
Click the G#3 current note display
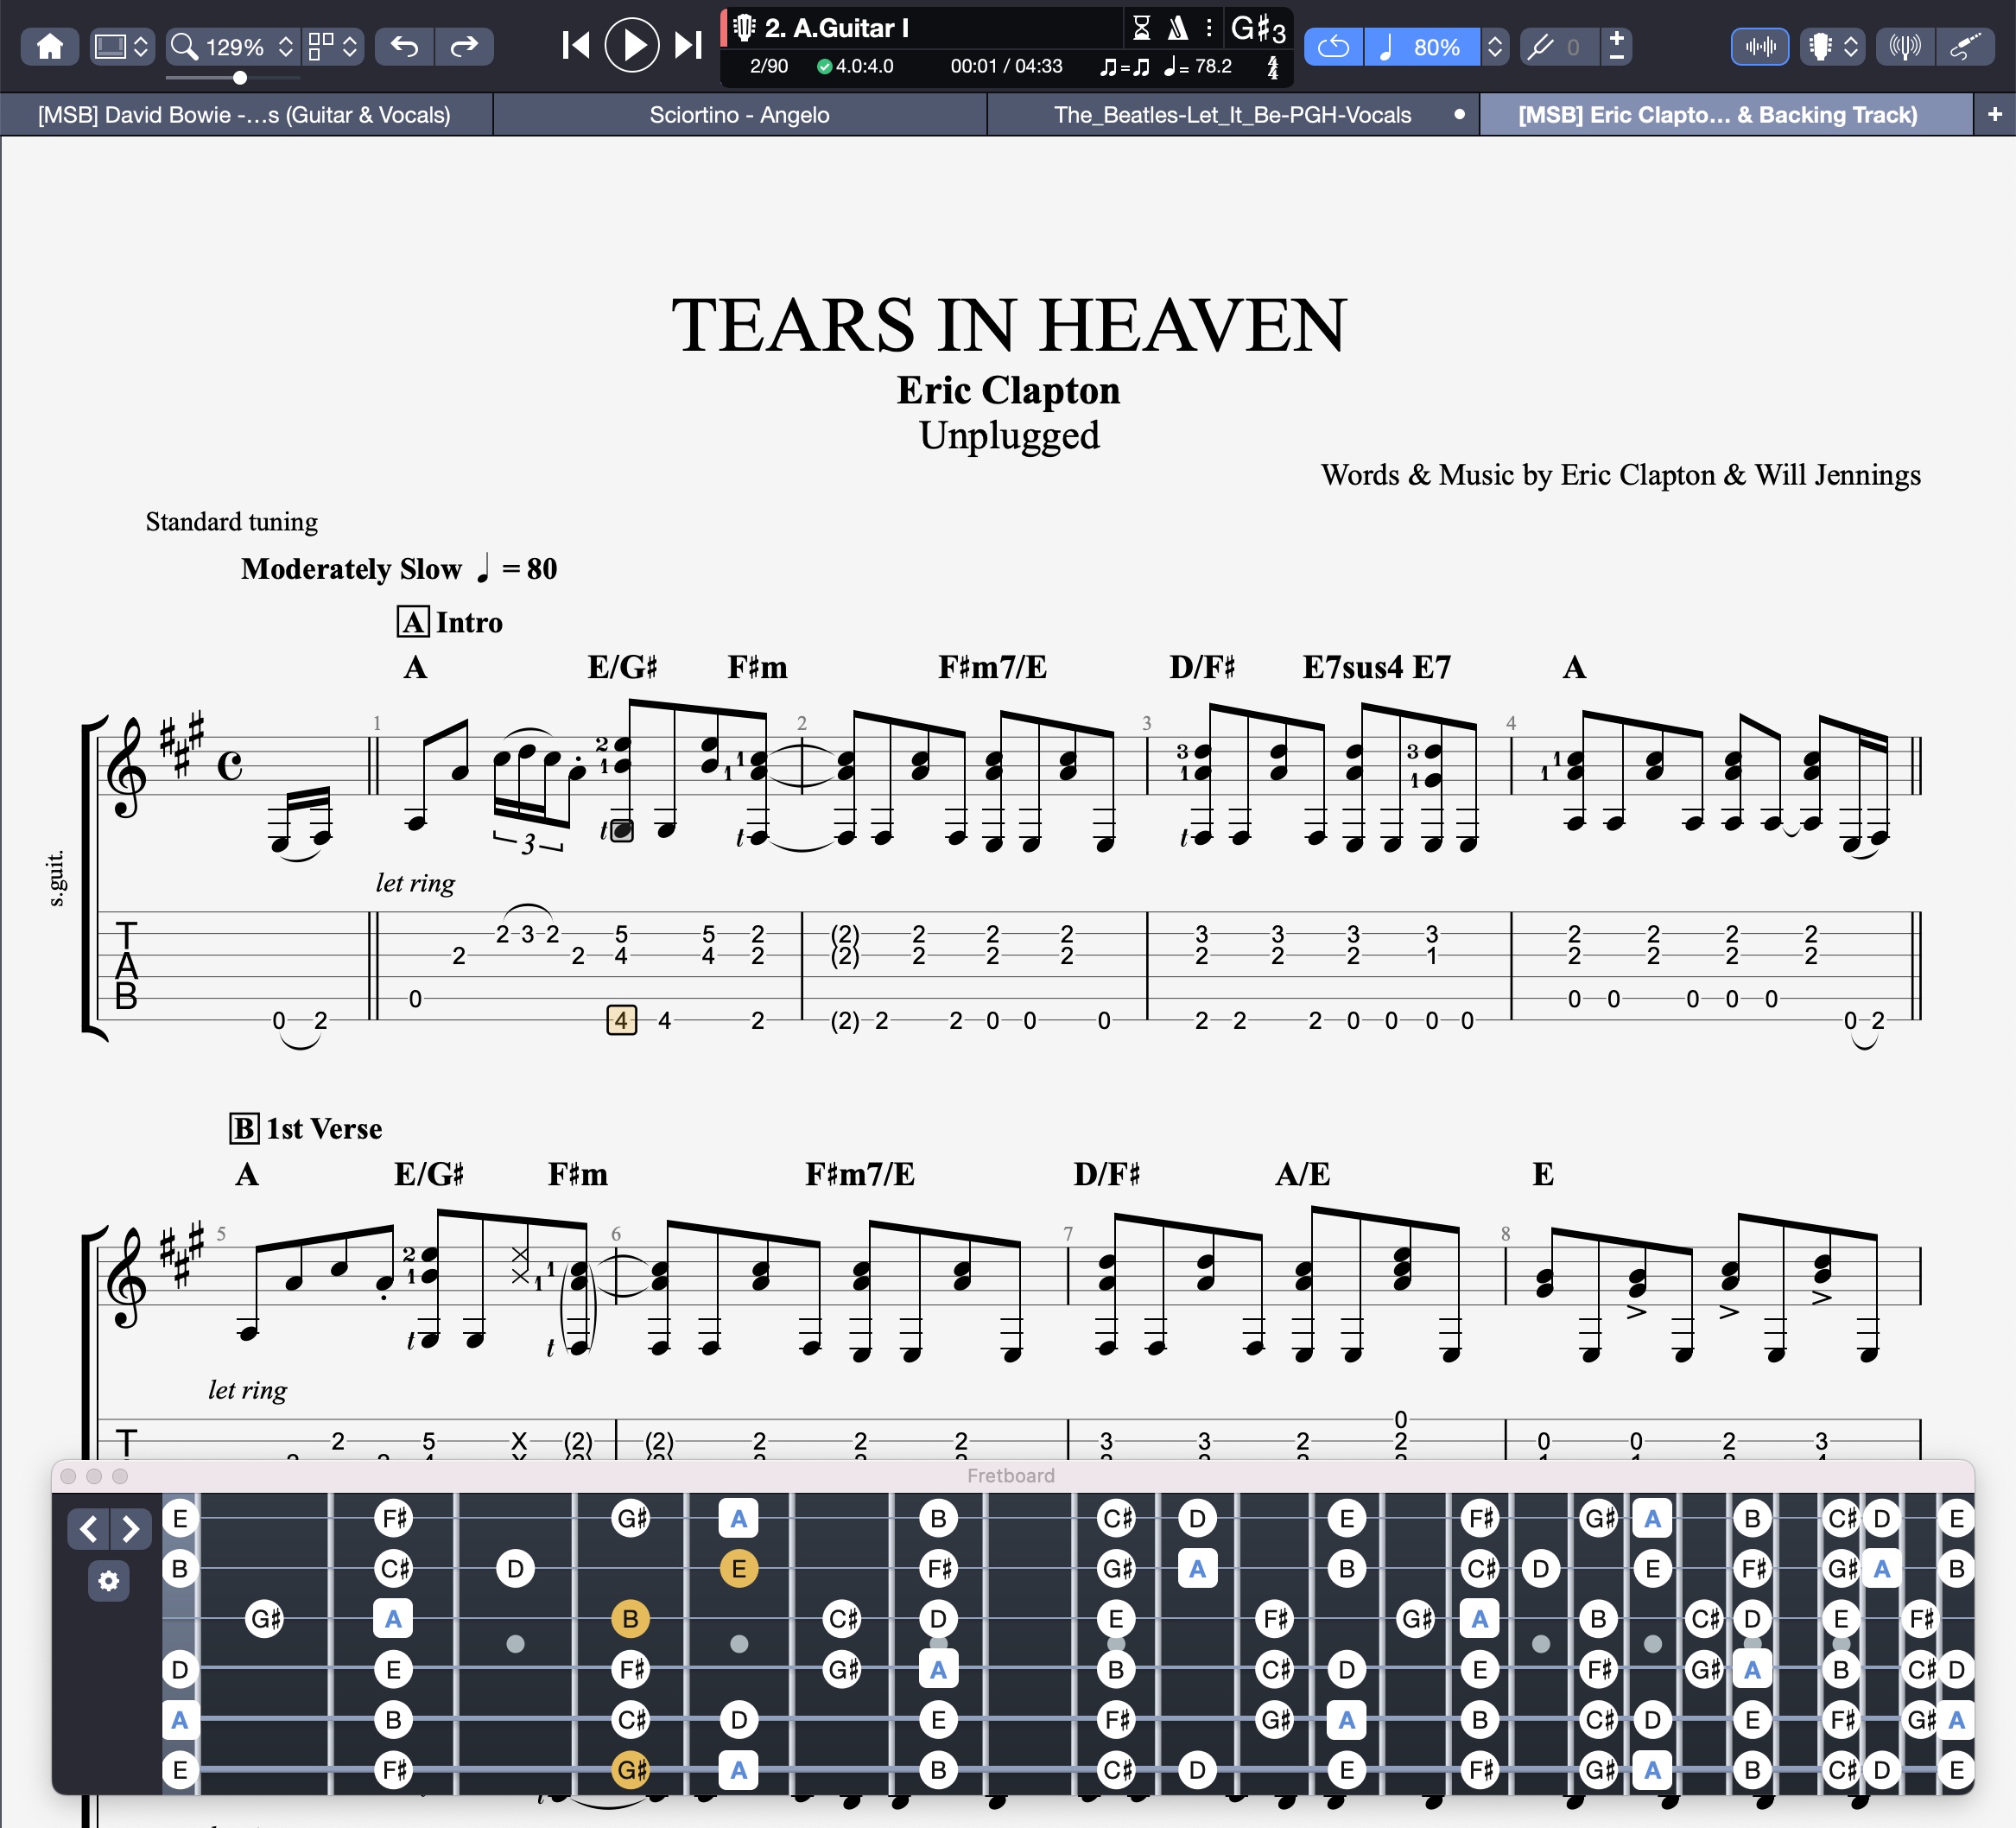1258,29
